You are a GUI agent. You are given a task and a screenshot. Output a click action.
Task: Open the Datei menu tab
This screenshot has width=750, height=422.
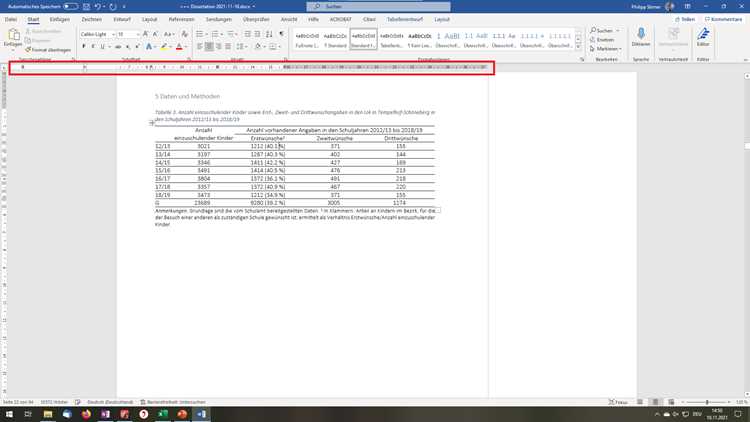11,20
